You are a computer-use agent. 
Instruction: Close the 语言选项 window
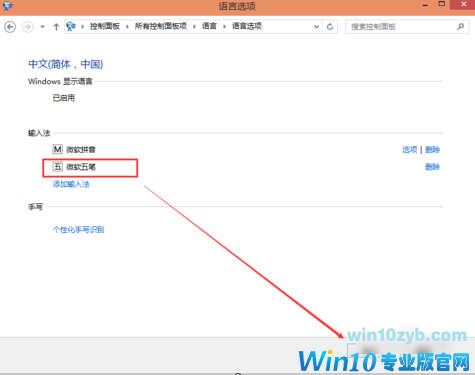[x=464, y=4]
